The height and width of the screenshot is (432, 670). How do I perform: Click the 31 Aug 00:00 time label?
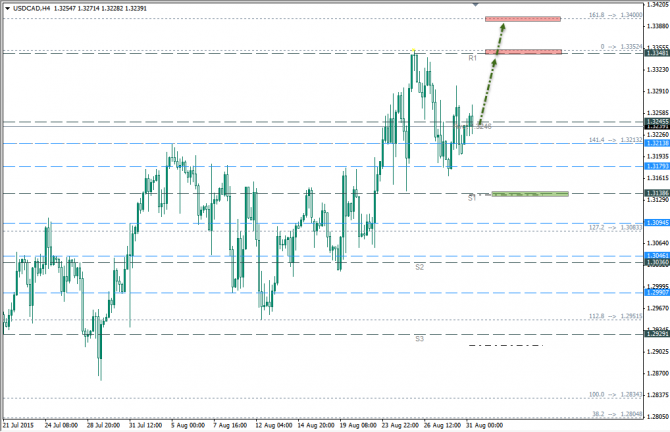tap(485, 425)
